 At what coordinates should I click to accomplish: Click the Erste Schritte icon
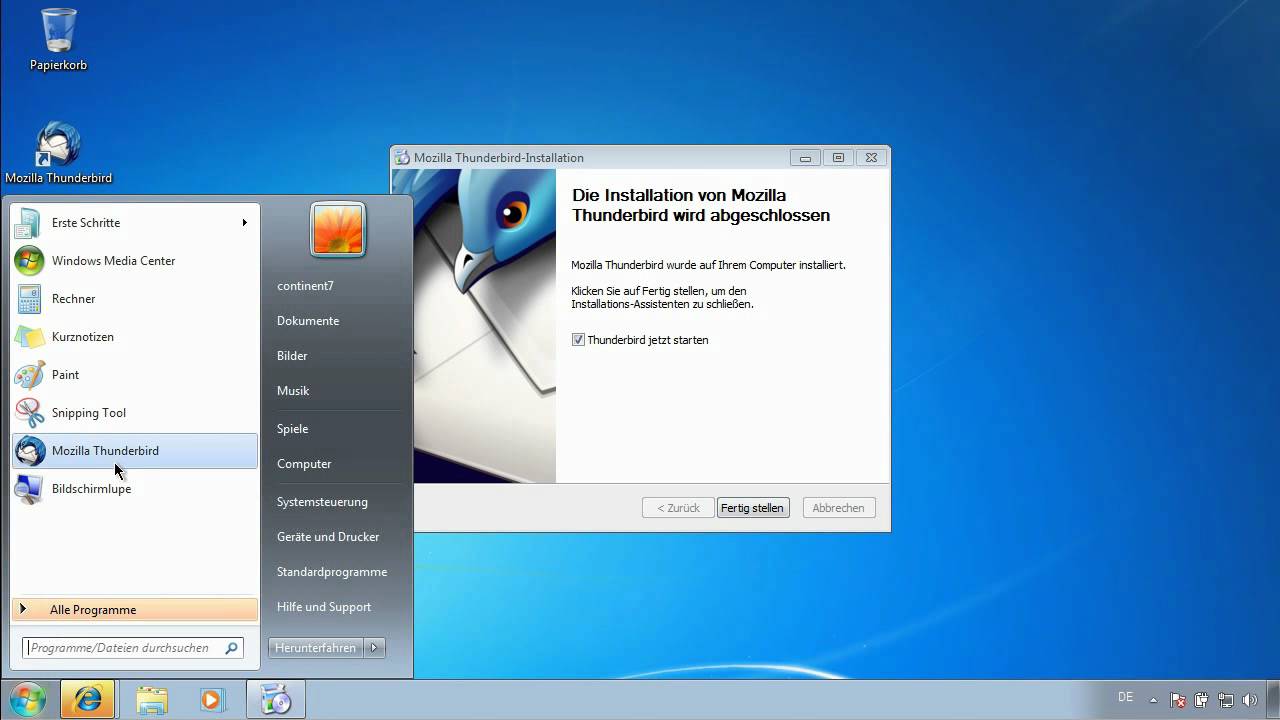29,223
